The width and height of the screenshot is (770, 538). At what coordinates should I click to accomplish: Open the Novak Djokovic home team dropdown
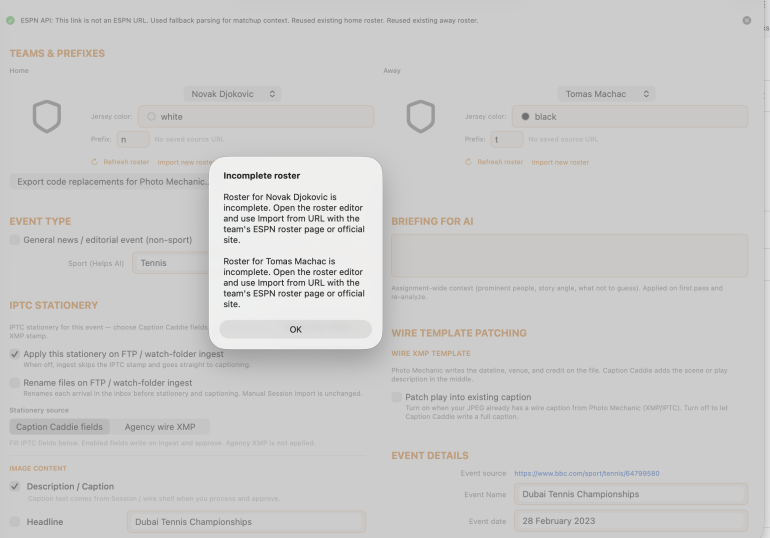click(x=232, y=94)
